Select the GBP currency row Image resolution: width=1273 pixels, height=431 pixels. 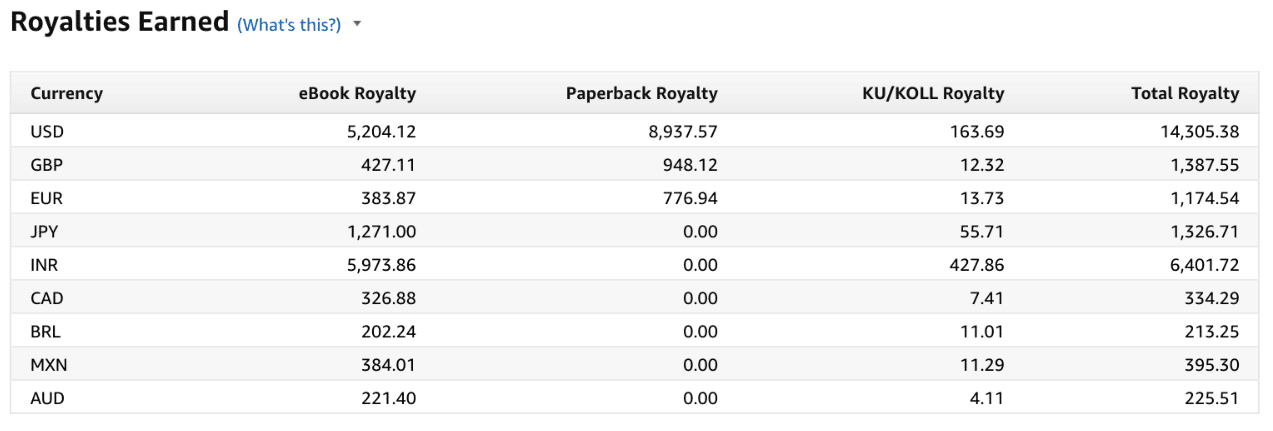coord(635,164)
